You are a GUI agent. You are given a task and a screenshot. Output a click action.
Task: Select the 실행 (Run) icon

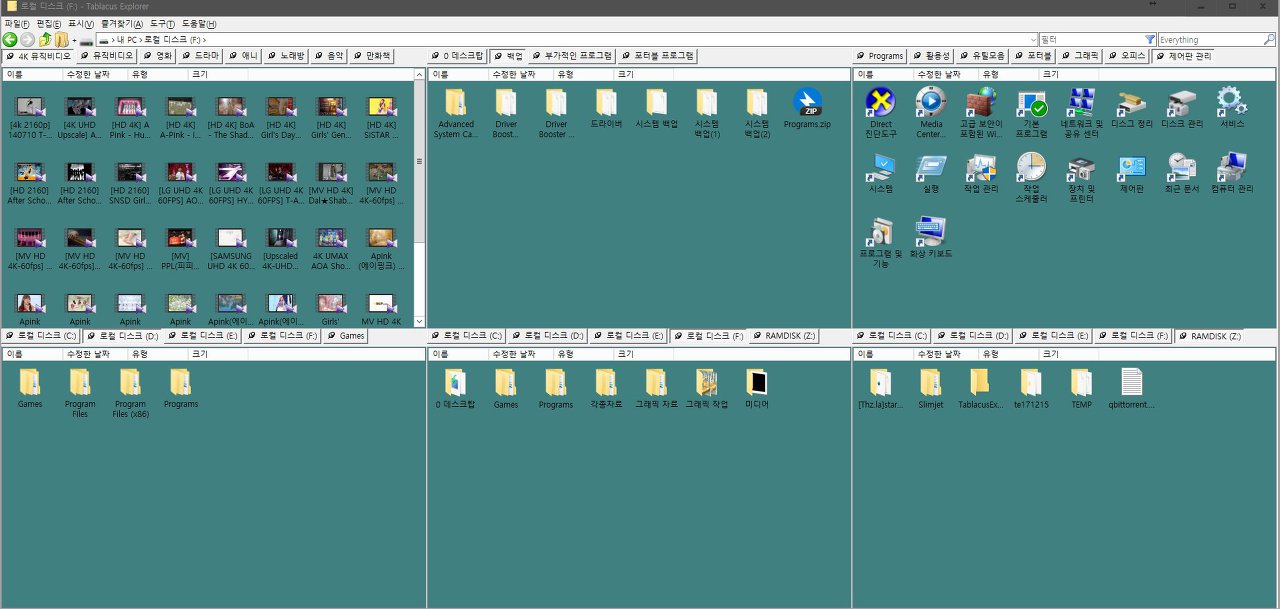[x=931, y=167]
